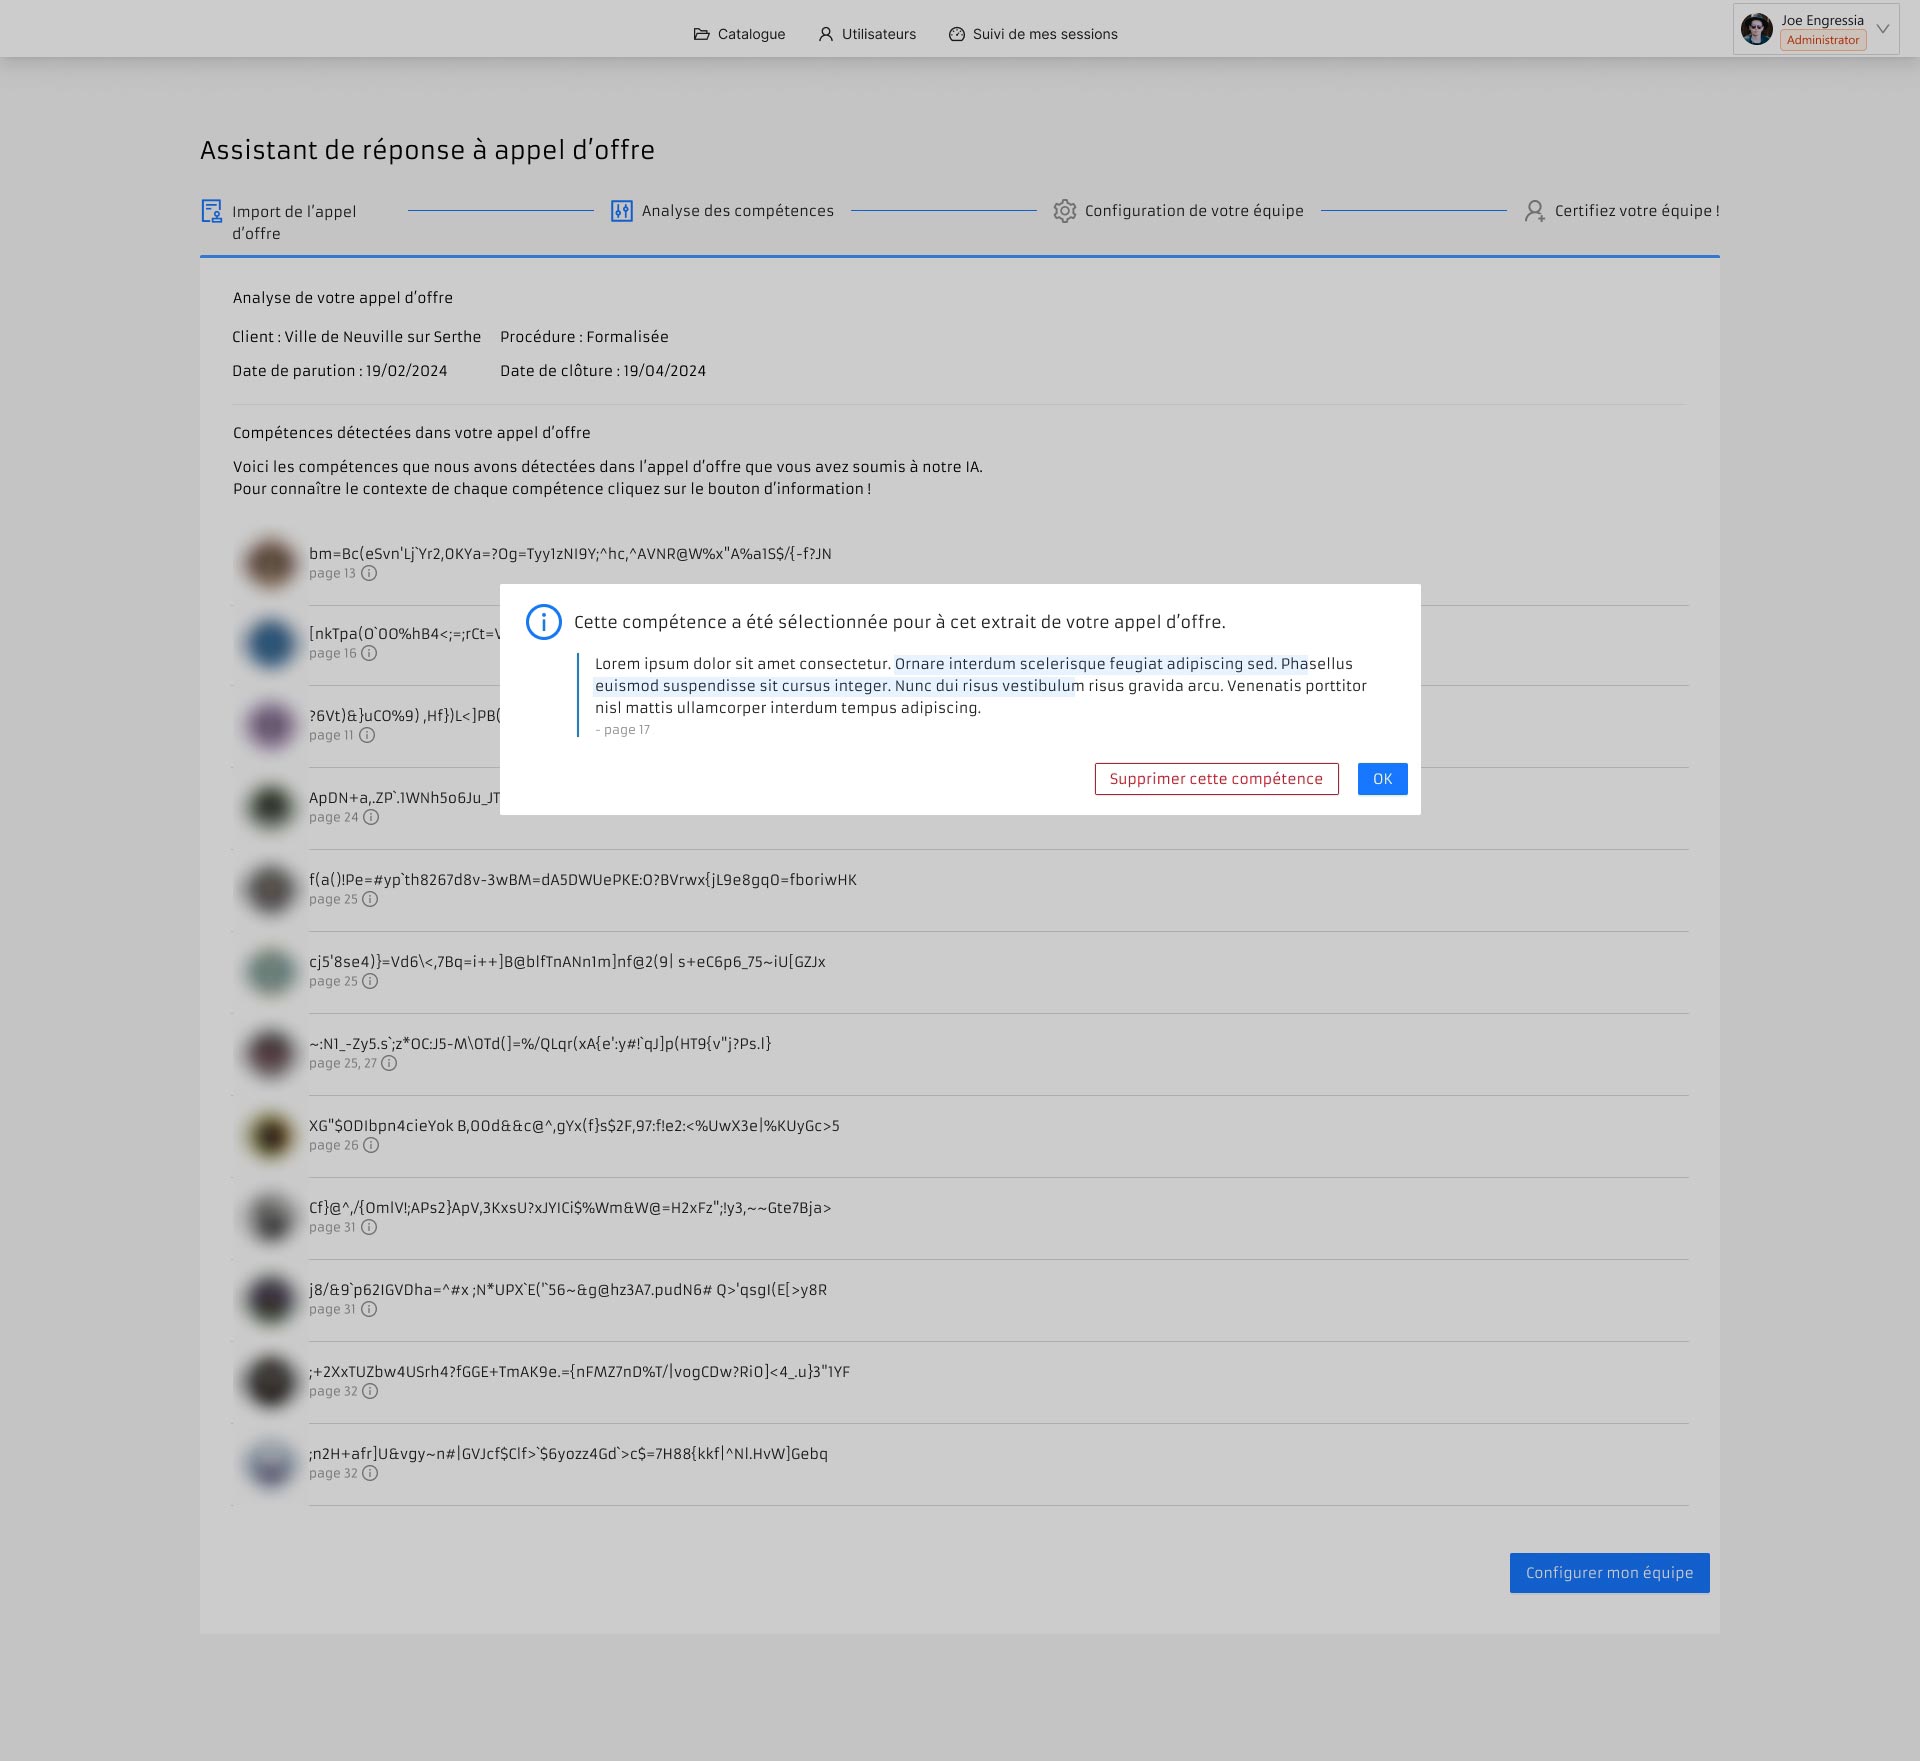Click Configurer mon équipe button
This screenshot has height=1761, width=1920.
(1609, 1573)
